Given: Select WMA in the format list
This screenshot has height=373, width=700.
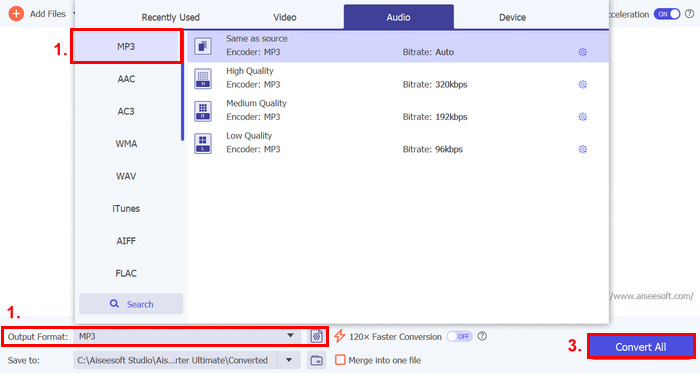Looking at the screenshot, I should click(126, 144).
